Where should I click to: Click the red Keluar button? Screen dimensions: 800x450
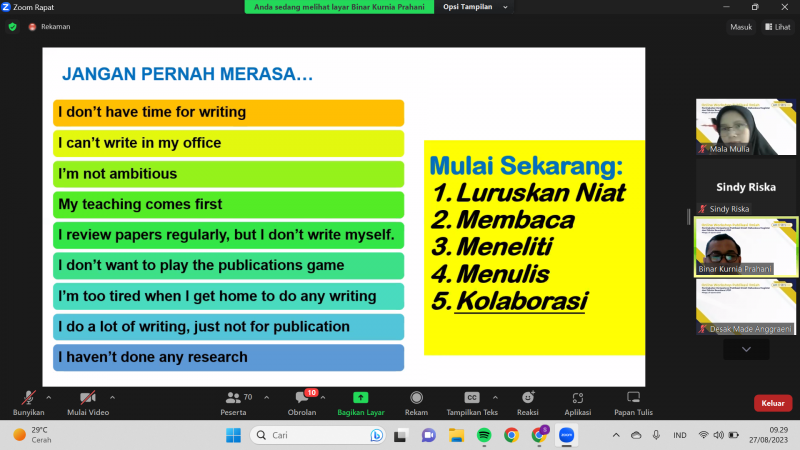[772, 403]
